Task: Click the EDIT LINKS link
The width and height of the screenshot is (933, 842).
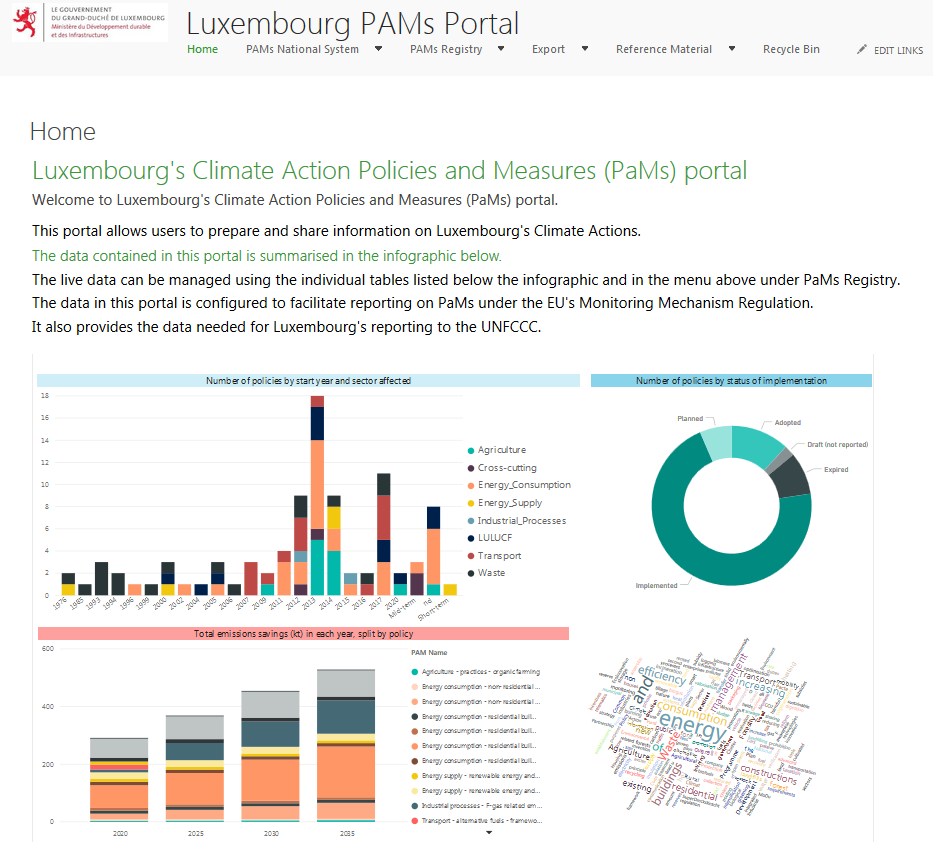Action: [898, 50]
